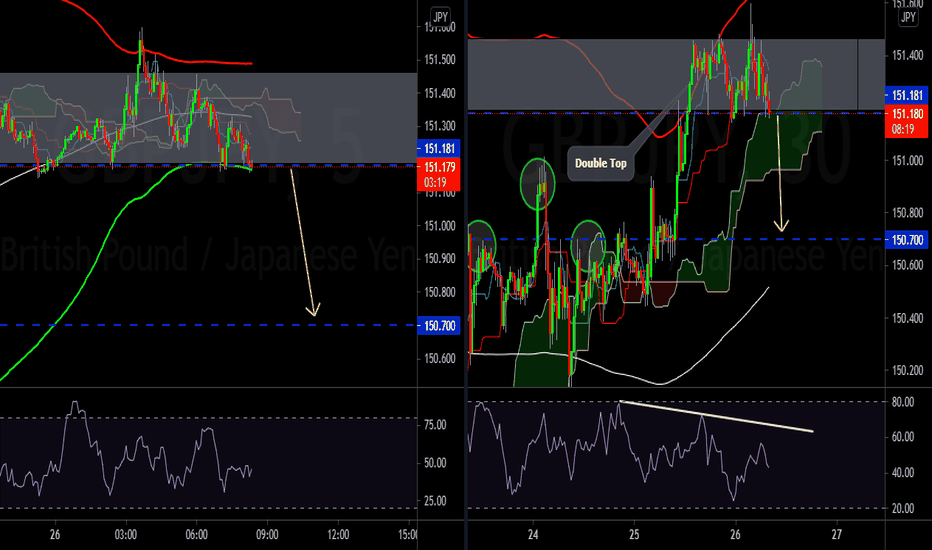The width and height of the screenshot is (932, 550).
Task: Click blue 151.181 price label on right chart
Action: [907, 95]
